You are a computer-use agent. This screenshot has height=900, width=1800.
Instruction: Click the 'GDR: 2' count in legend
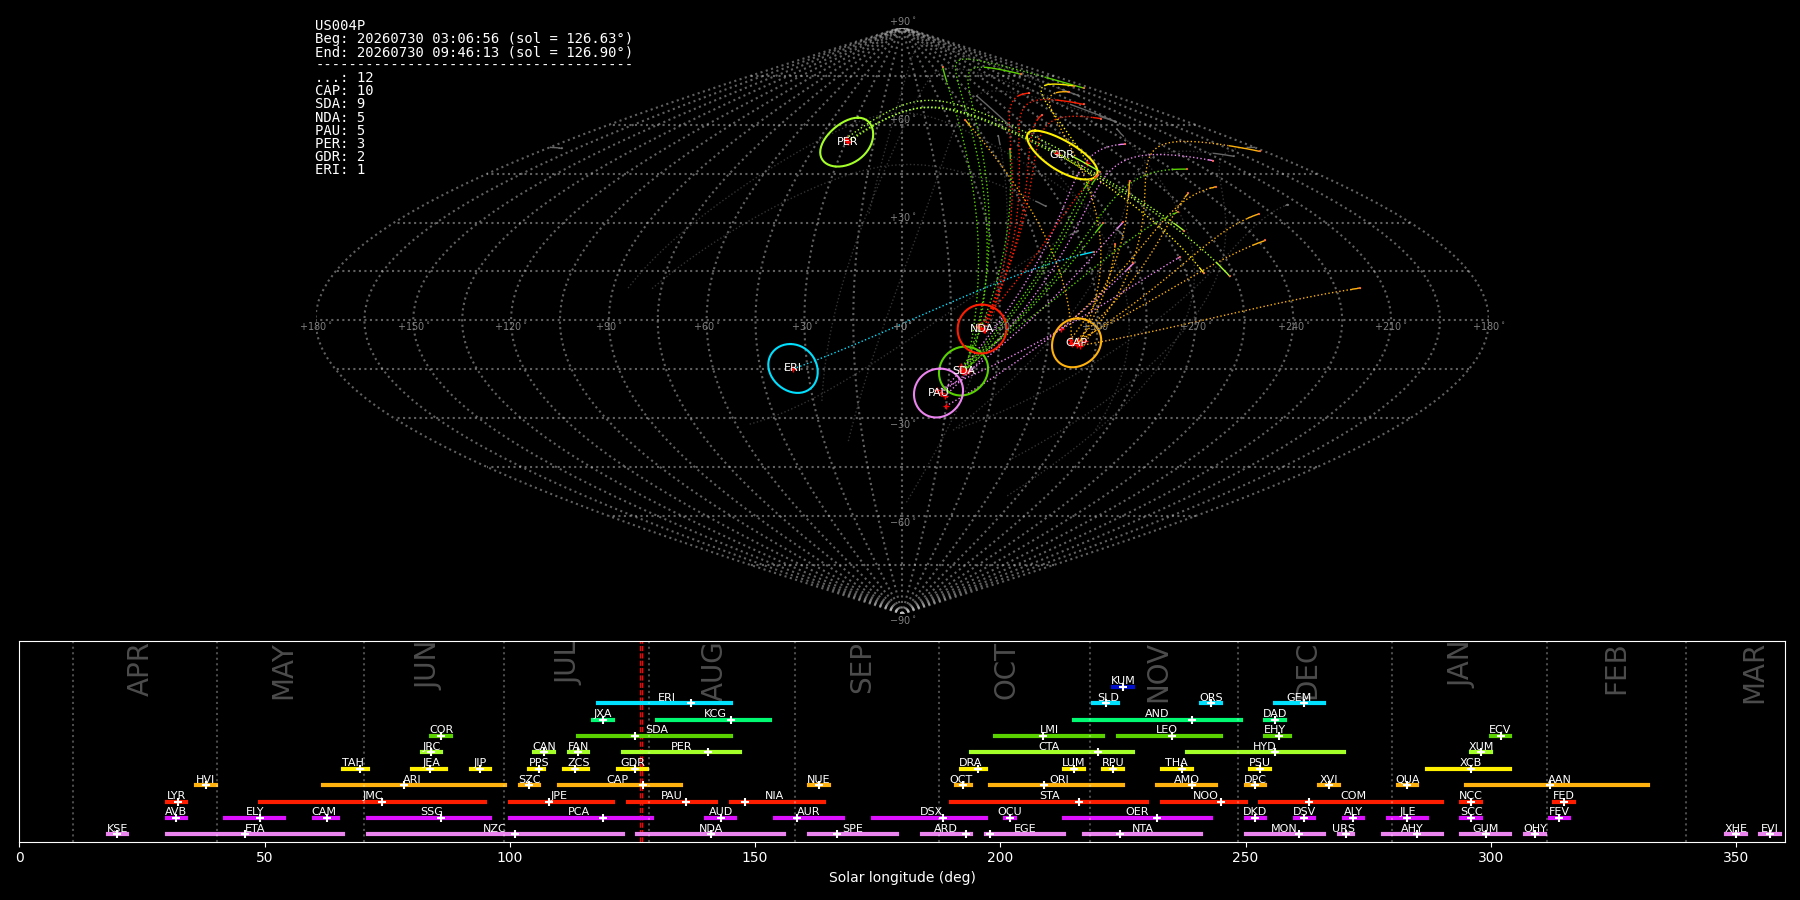(340, 157)
